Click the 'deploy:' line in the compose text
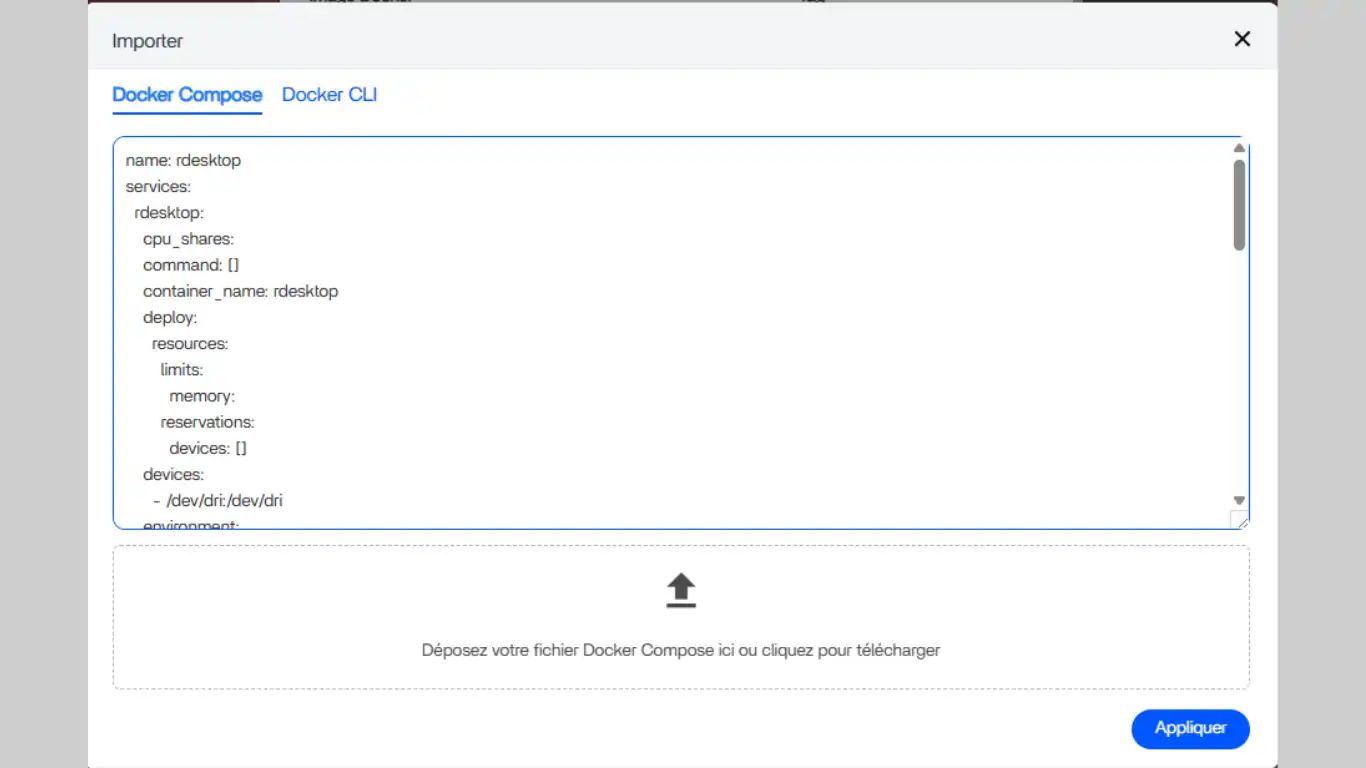The image size is (1366, 768). [170, 317]
